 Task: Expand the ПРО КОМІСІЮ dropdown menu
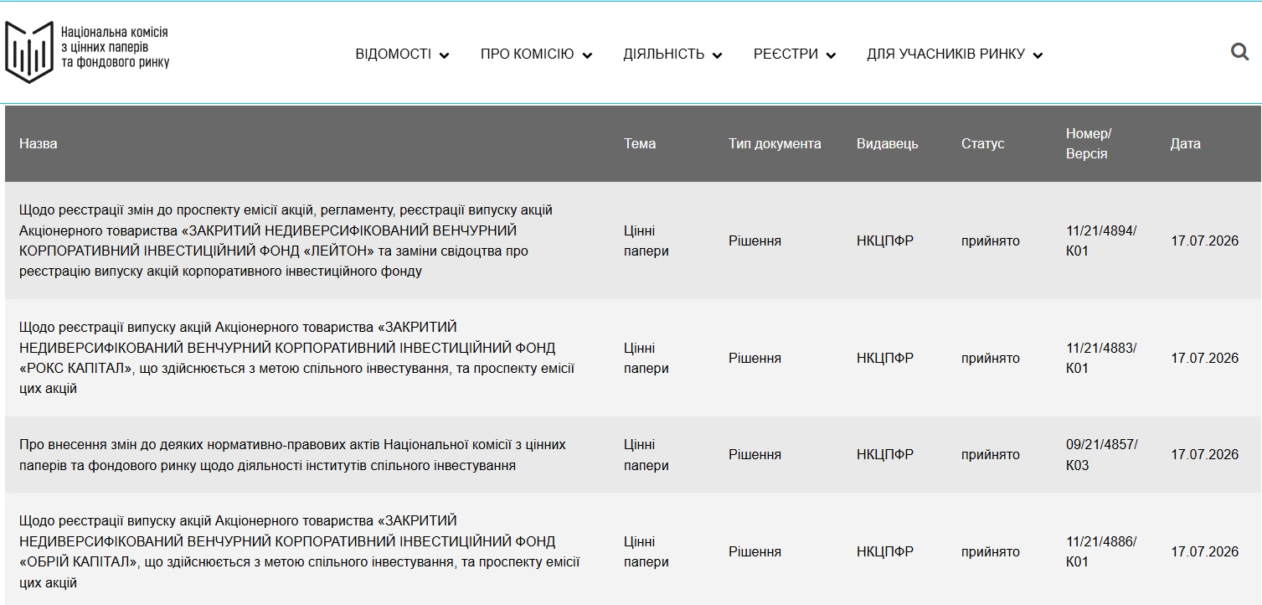point(538,54)
